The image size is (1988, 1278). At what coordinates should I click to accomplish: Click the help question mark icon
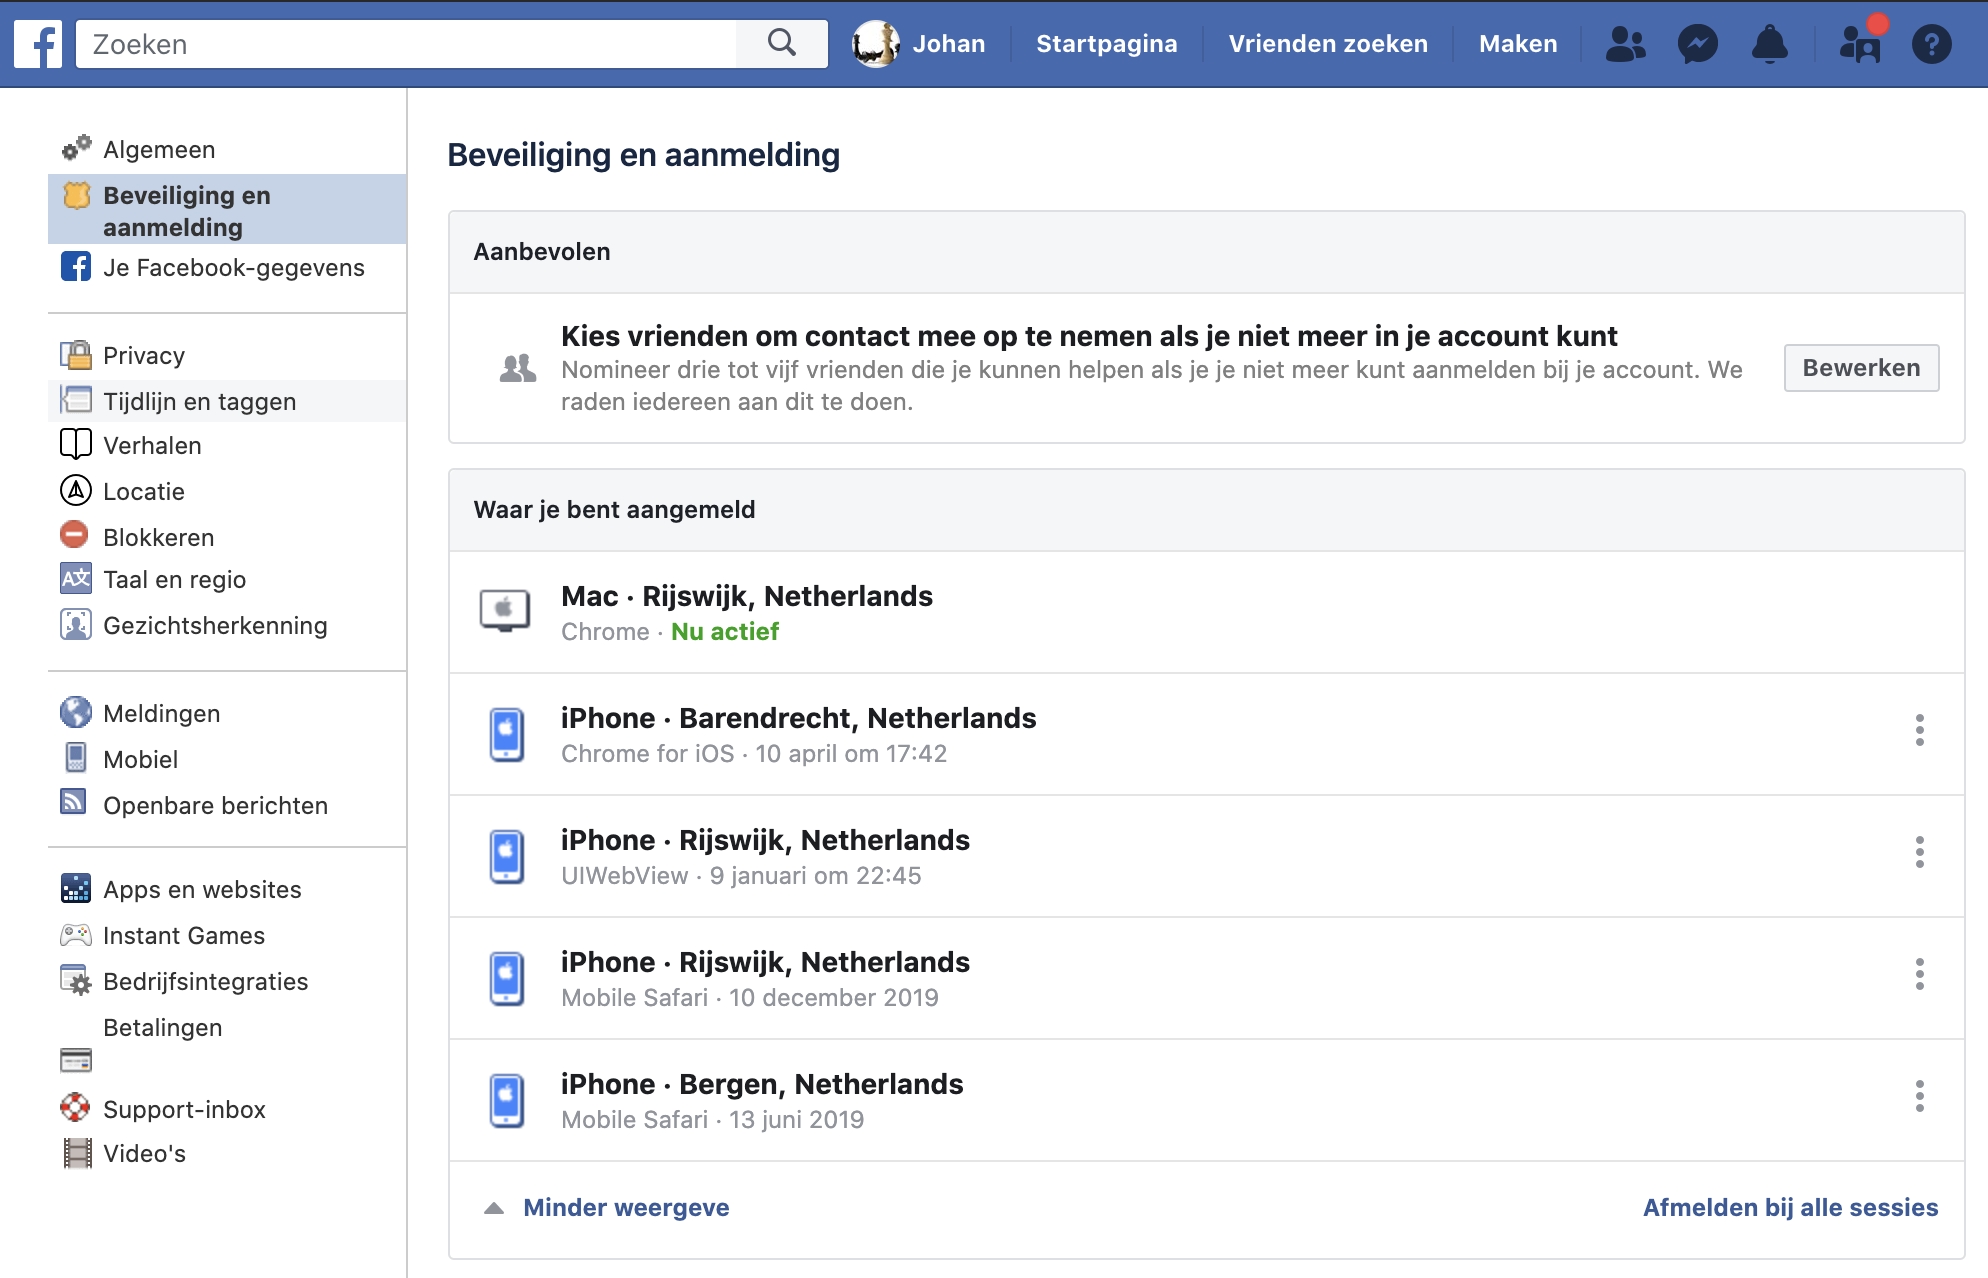[1931, 44]
